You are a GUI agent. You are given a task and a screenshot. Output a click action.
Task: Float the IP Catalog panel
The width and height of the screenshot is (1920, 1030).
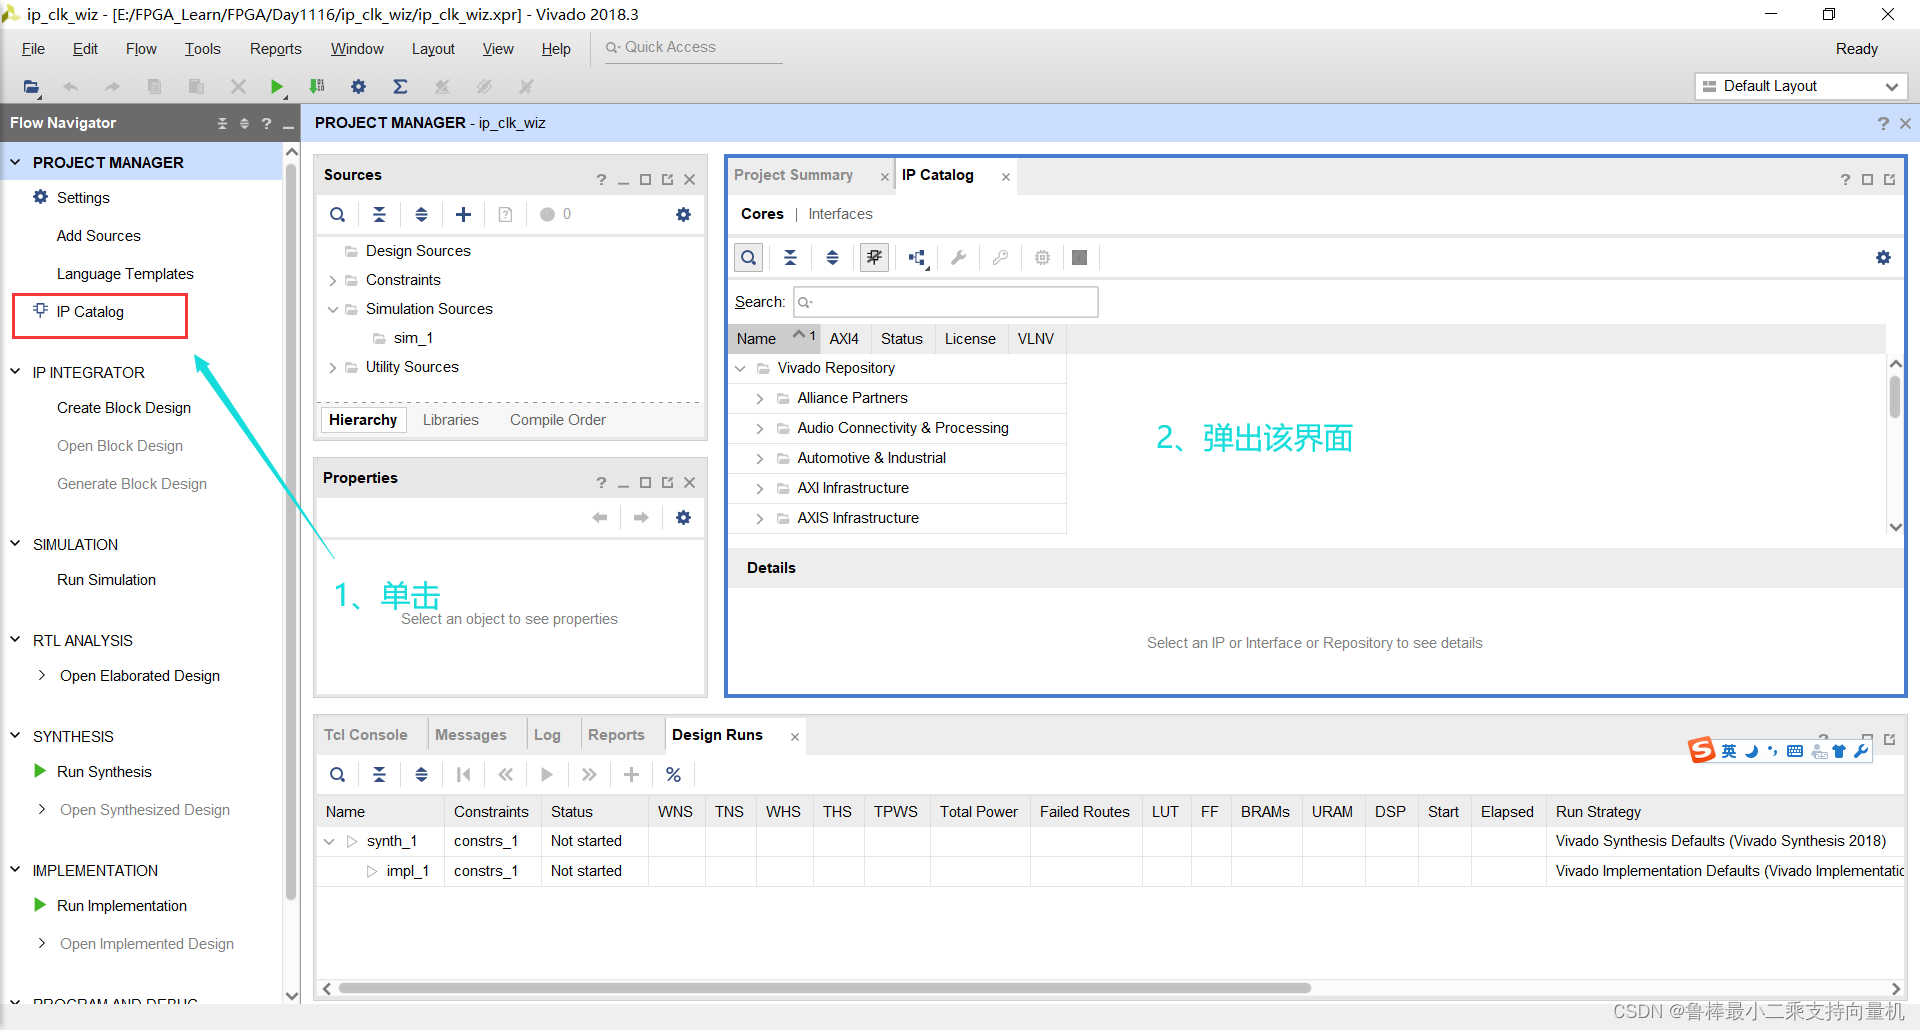click(1890, 180)
